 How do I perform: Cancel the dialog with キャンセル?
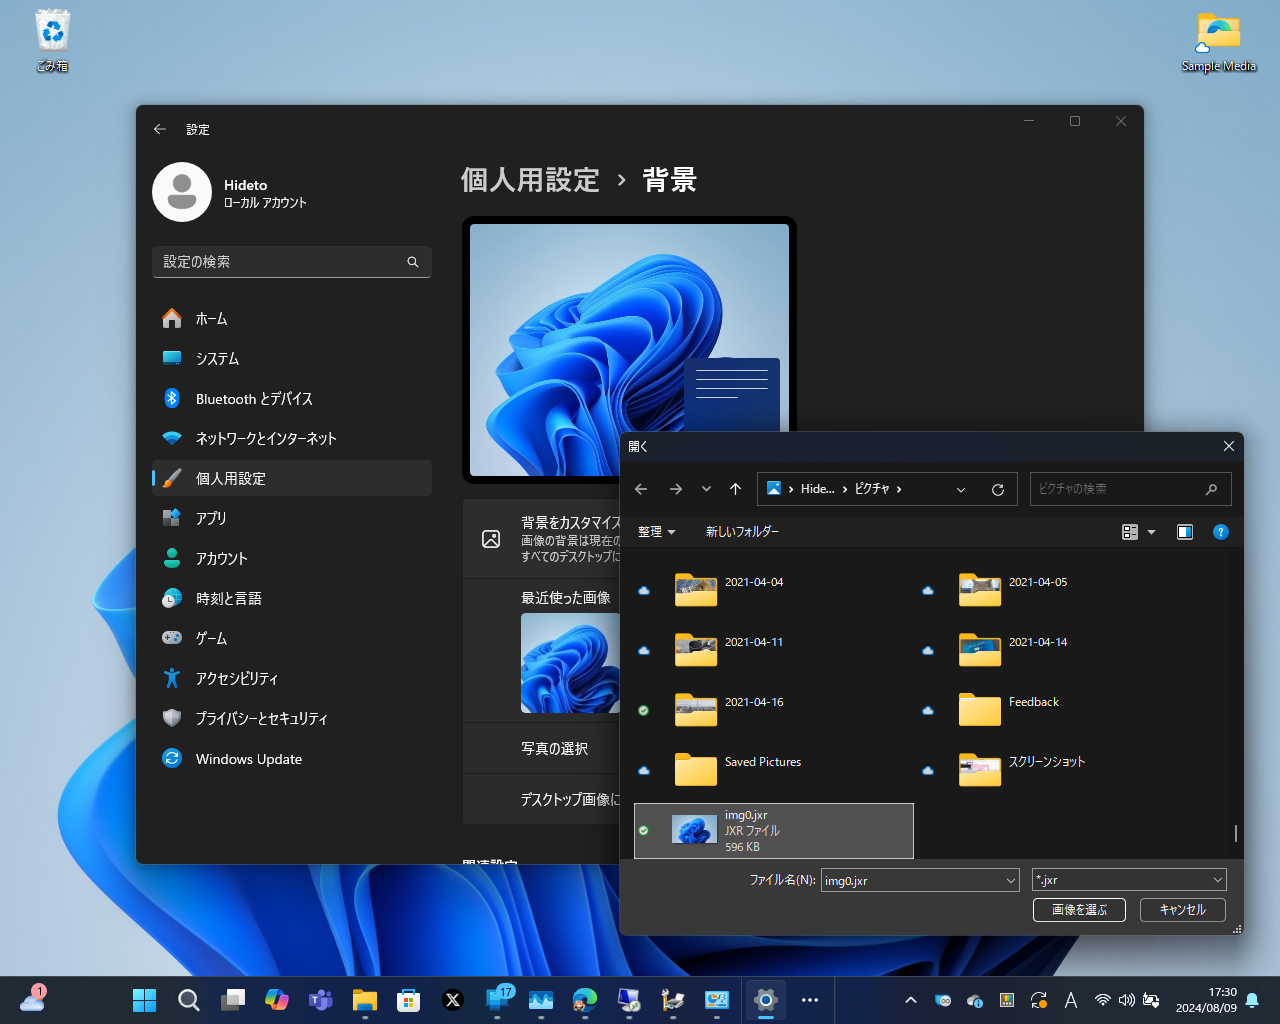coord(1182,910)
